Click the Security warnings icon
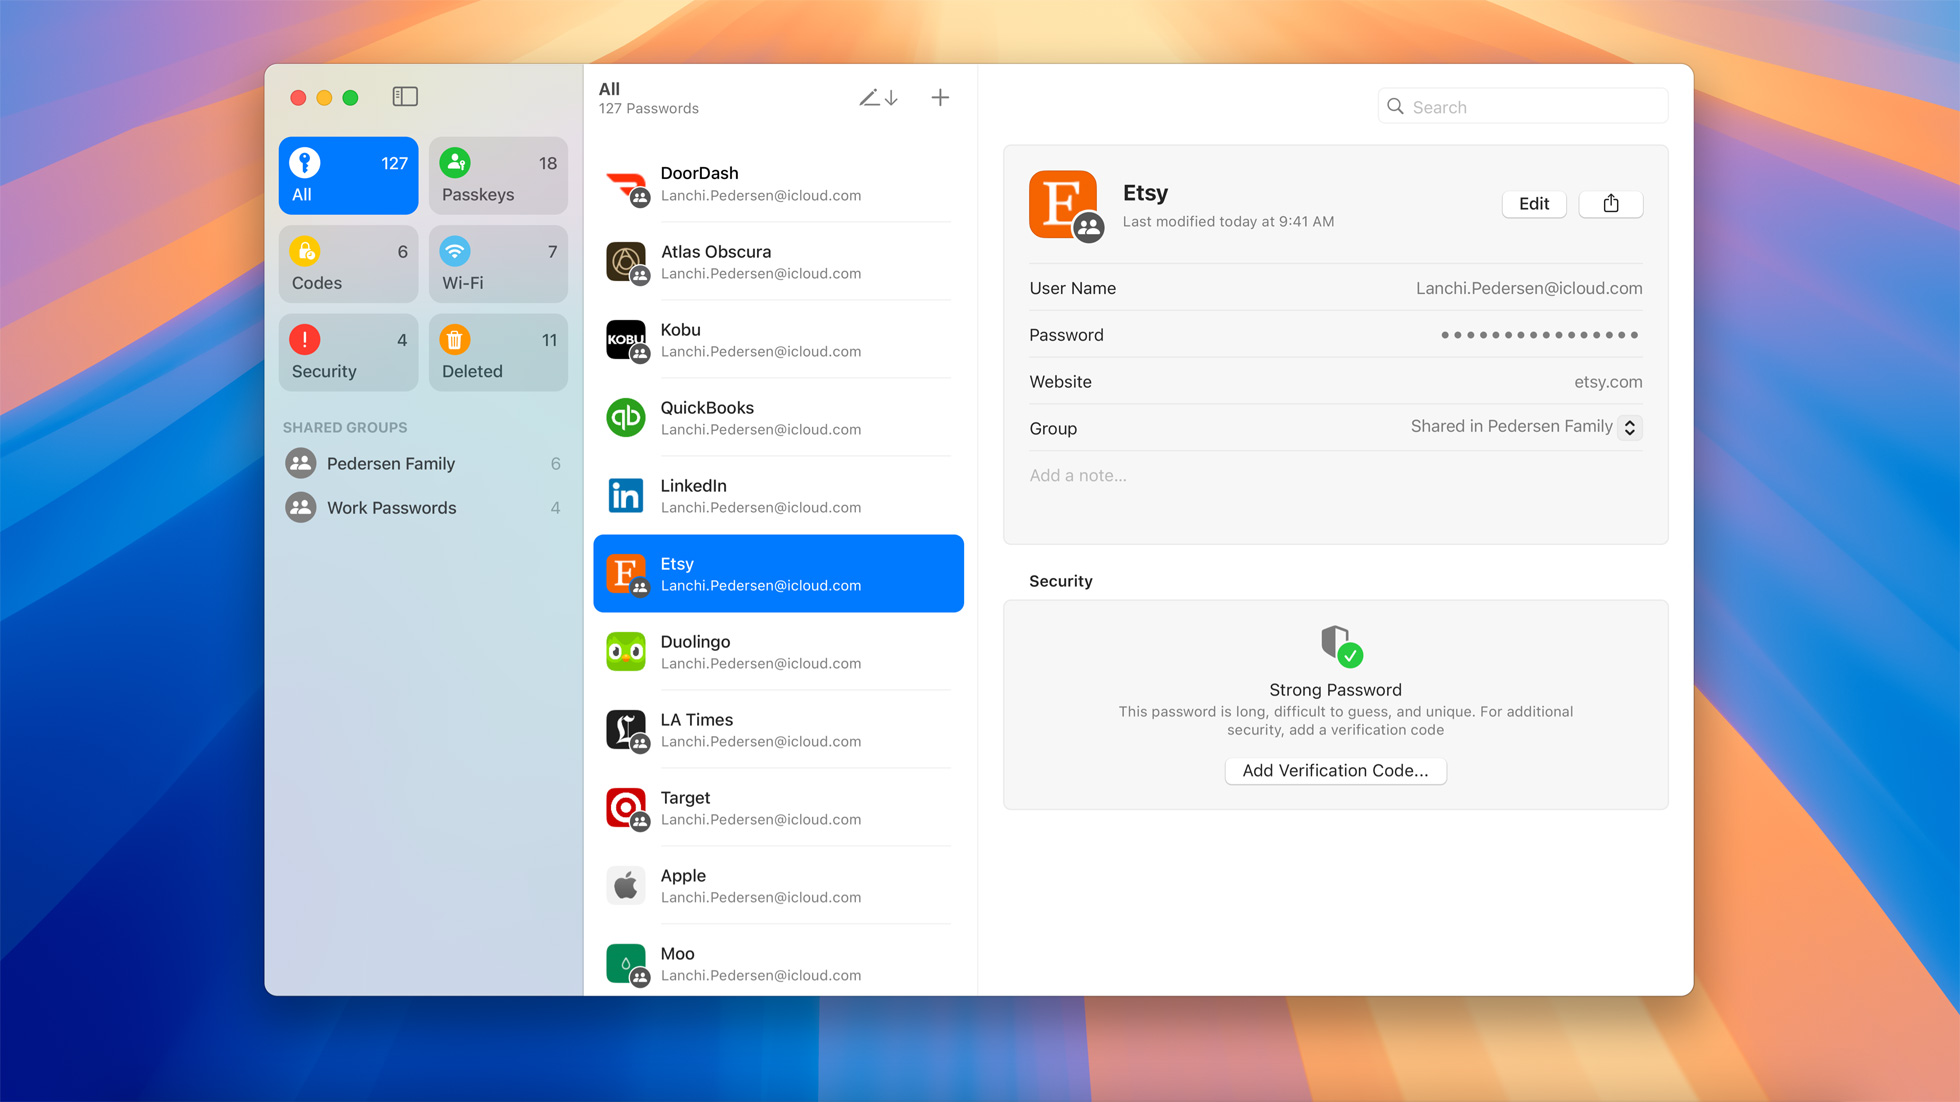The width and height of the screenshot is (1960, 1102). point(307,340)
